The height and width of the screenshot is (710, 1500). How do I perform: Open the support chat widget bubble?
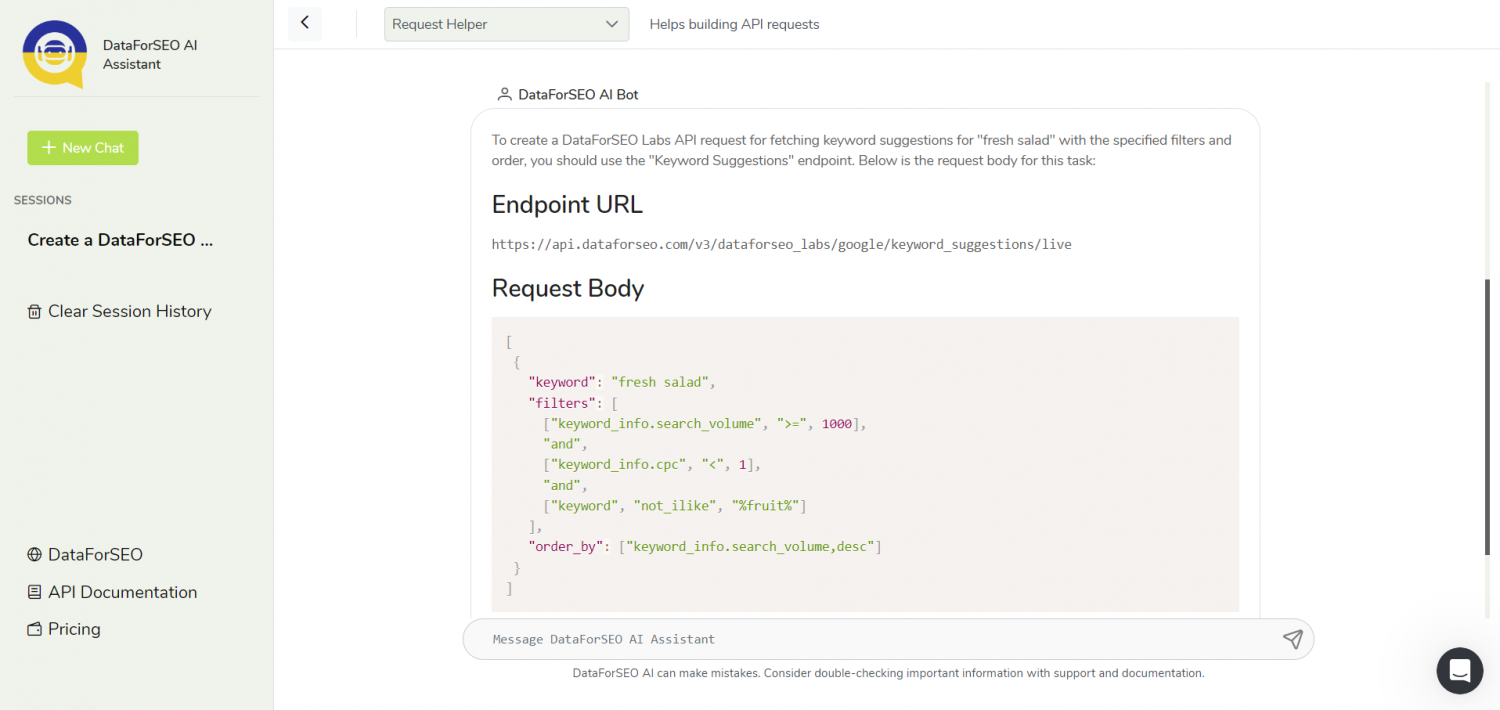(x=1460, y=670)
